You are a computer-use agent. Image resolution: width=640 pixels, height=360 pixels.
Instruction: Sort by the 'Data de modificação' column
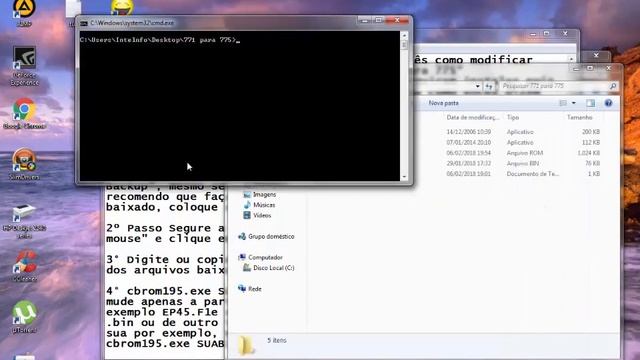[x=473, y=117]
